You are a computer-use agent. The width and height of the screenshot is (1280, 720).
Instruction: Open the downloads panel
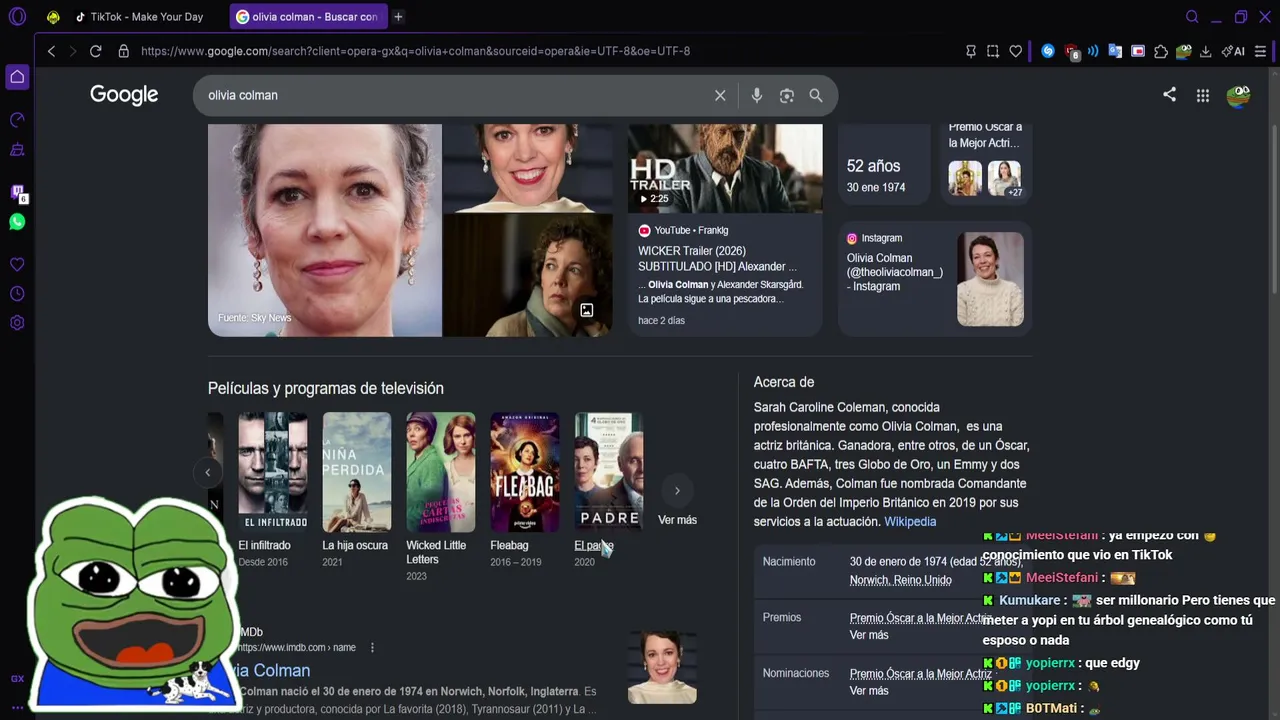[x=1206, y=51]
